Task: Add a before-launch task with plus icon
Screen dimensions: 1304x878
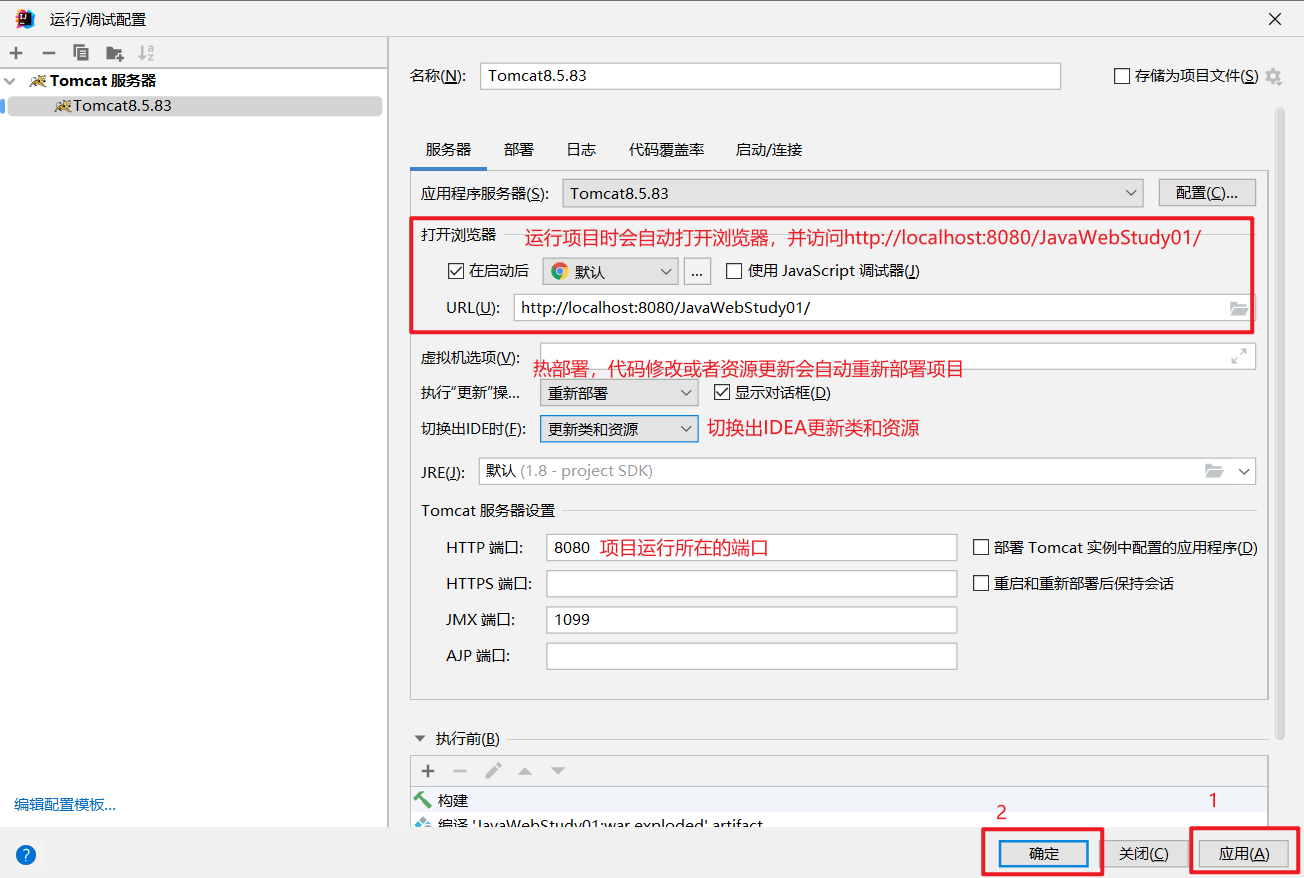Action: (x=428, y=771)
